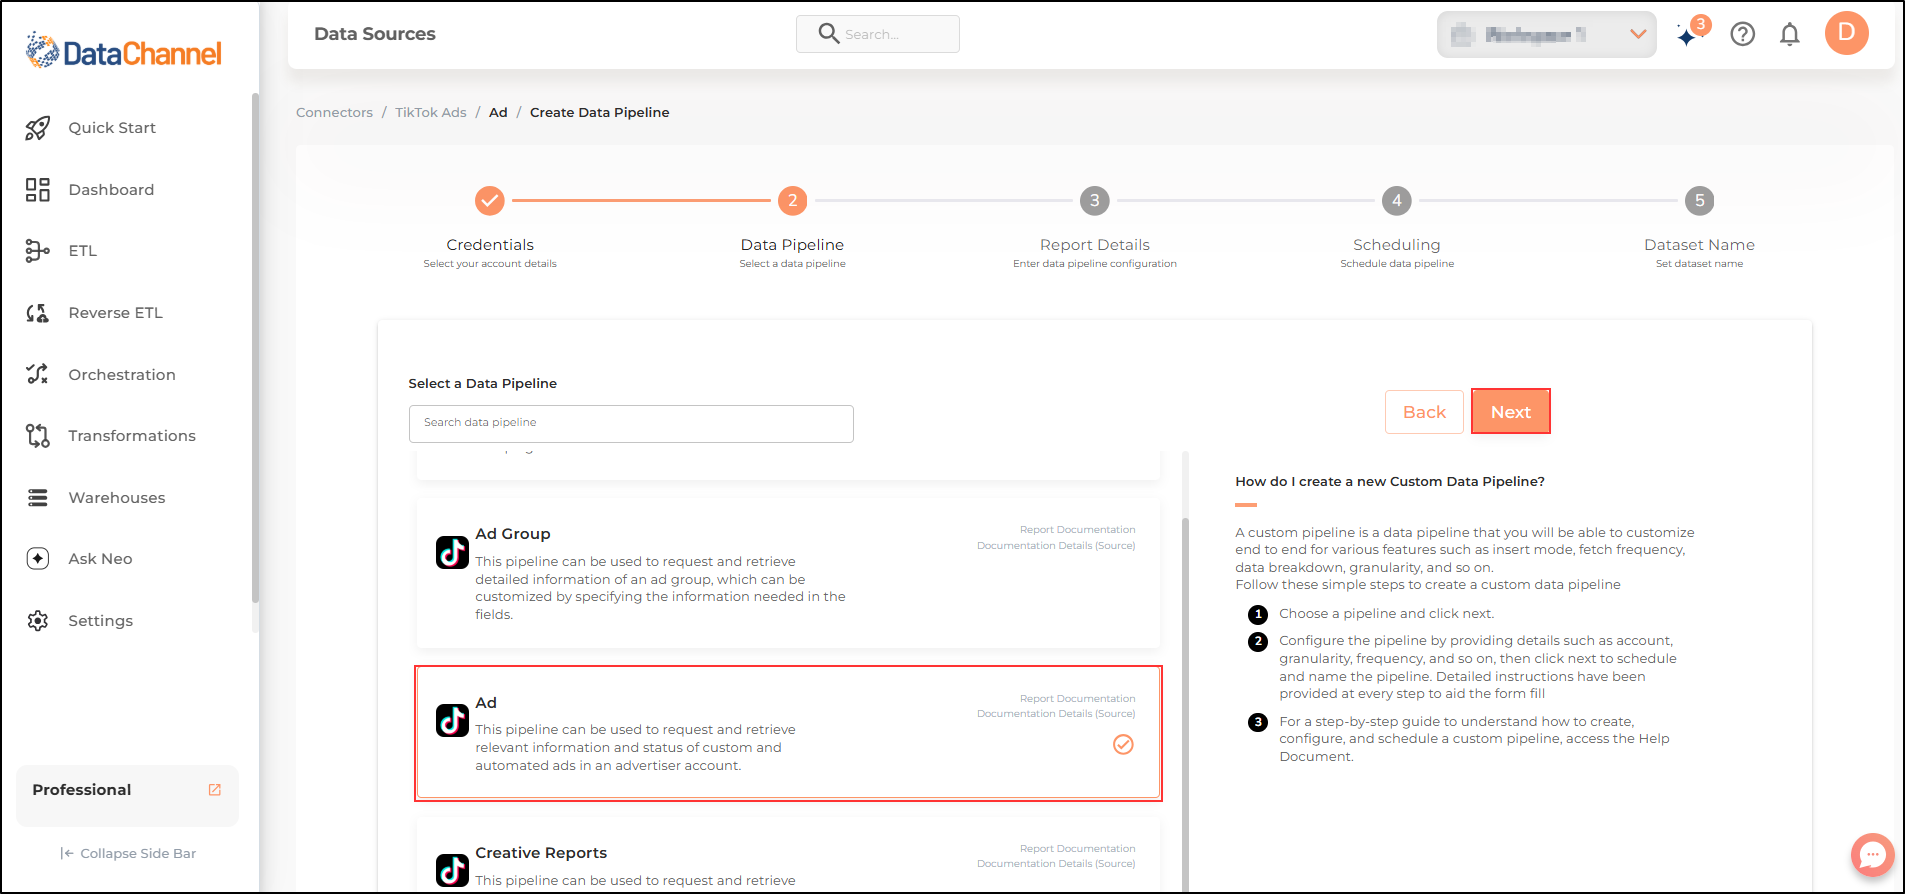
Task: Open Ask Neo in sidebar
Action: pyautogui.click(x=100, y=559)
